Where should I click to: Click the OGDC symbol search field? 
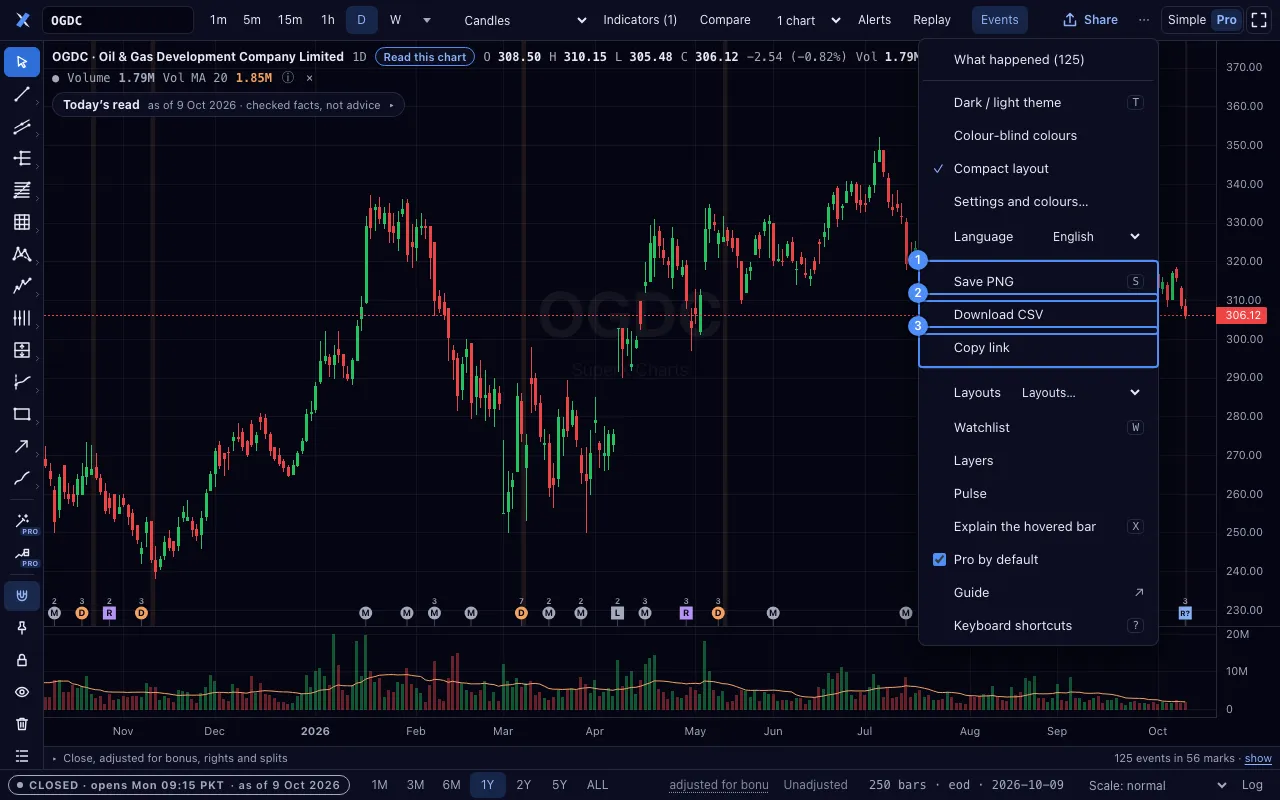click(118, 20)
